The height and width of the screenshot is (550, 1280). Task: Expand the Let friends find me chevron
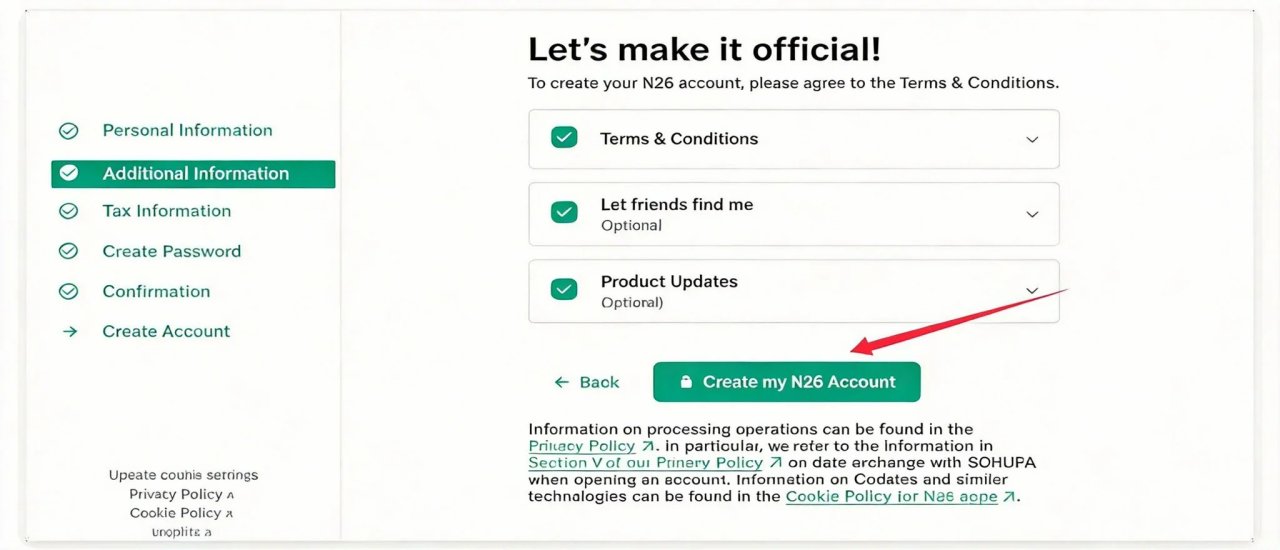click(1032, 214)
